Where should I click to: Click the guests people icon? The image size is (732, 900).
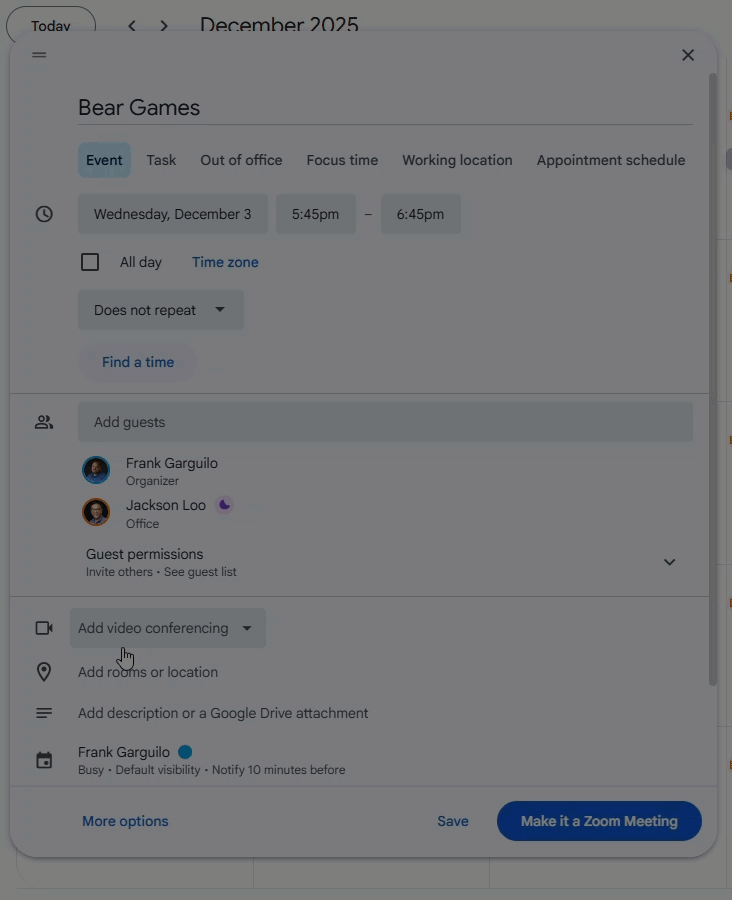[x=44, y=422]
